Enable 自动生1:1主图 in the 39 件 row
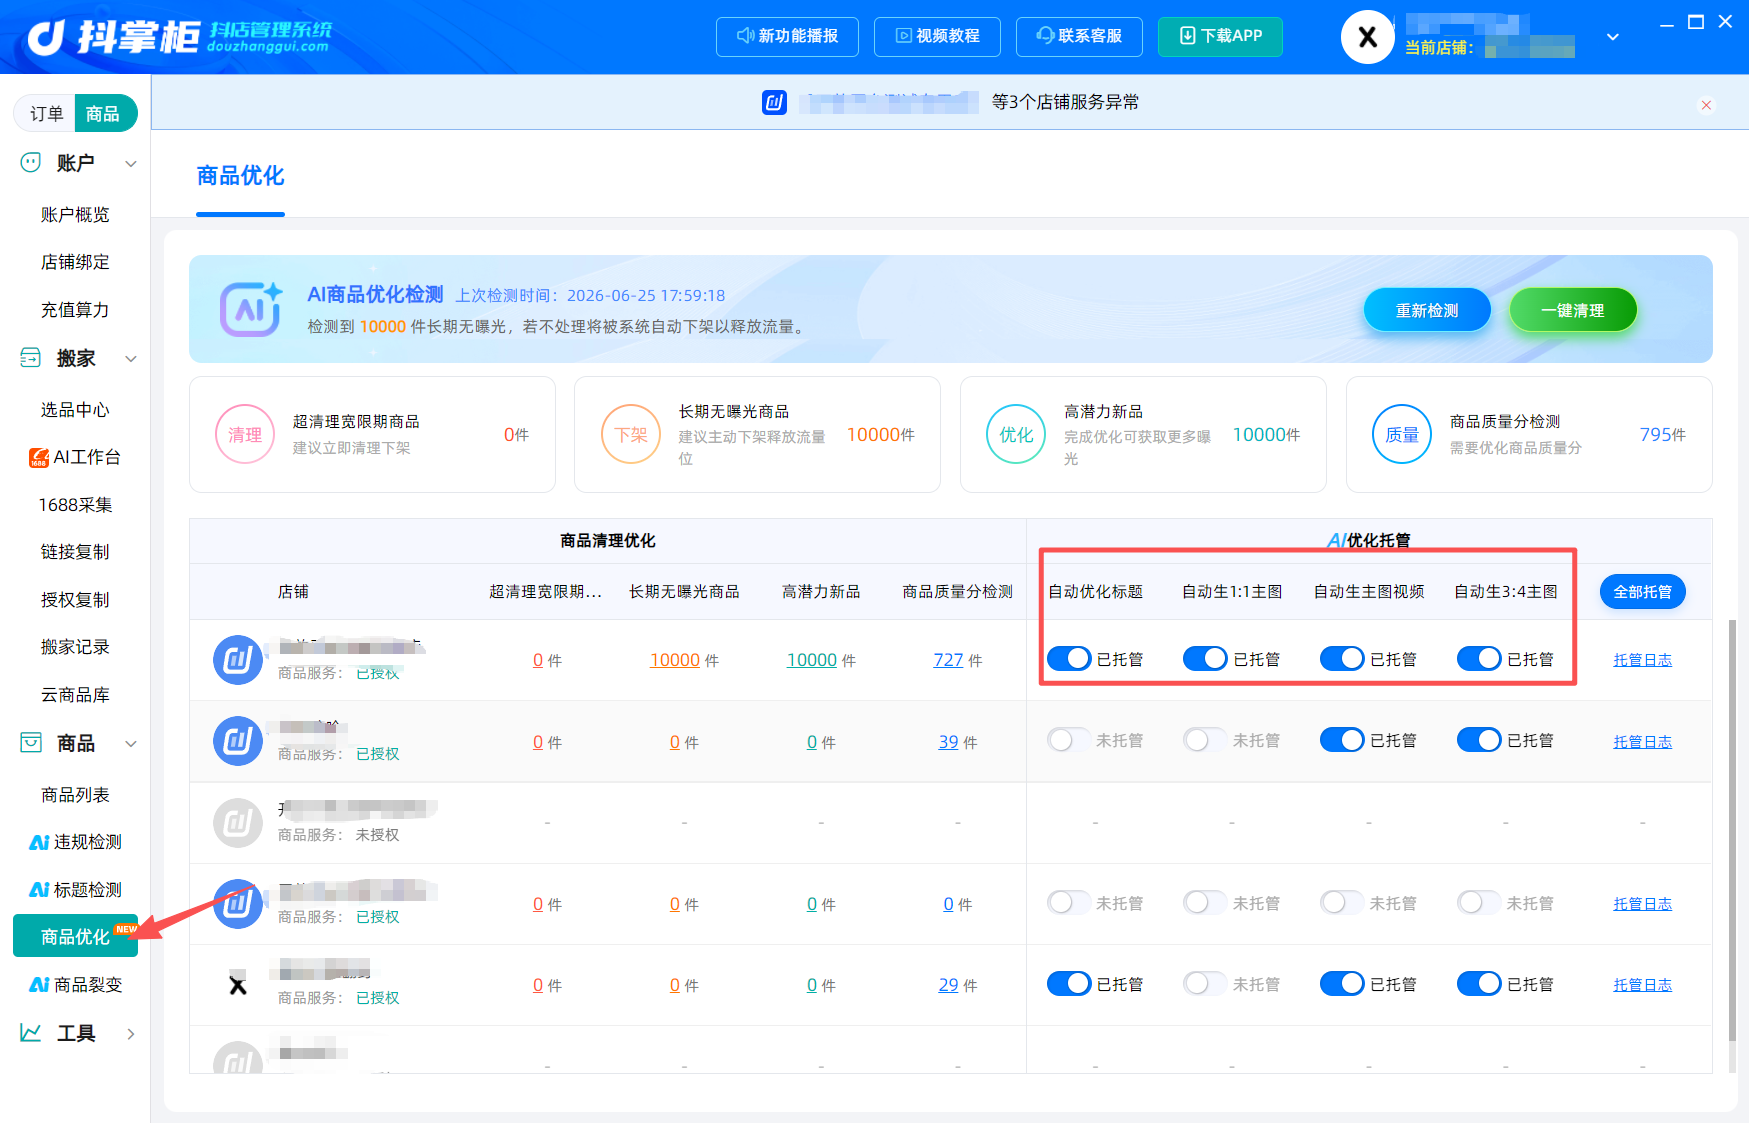 1205,740
